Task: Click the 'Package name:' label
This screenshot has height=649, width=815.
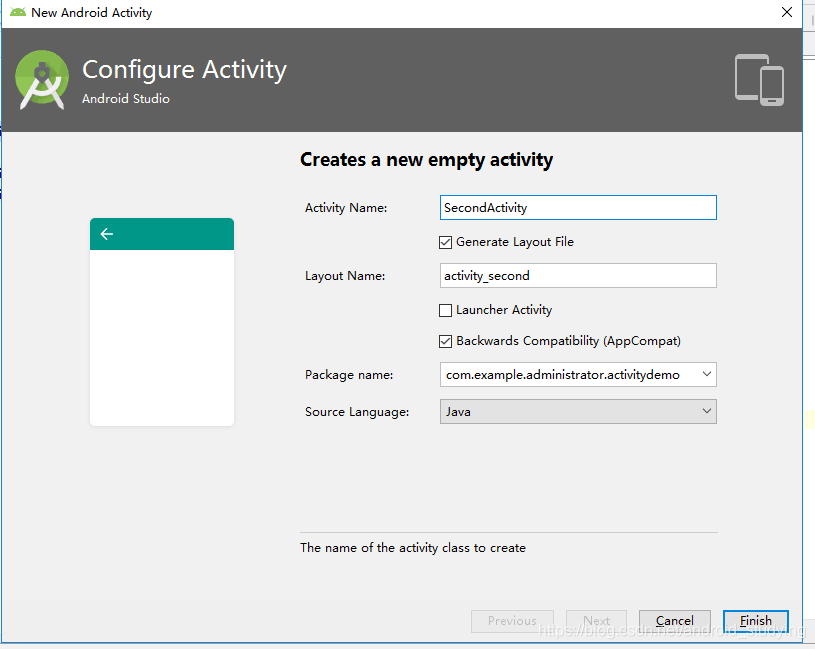Action: (x=349, y=375)
